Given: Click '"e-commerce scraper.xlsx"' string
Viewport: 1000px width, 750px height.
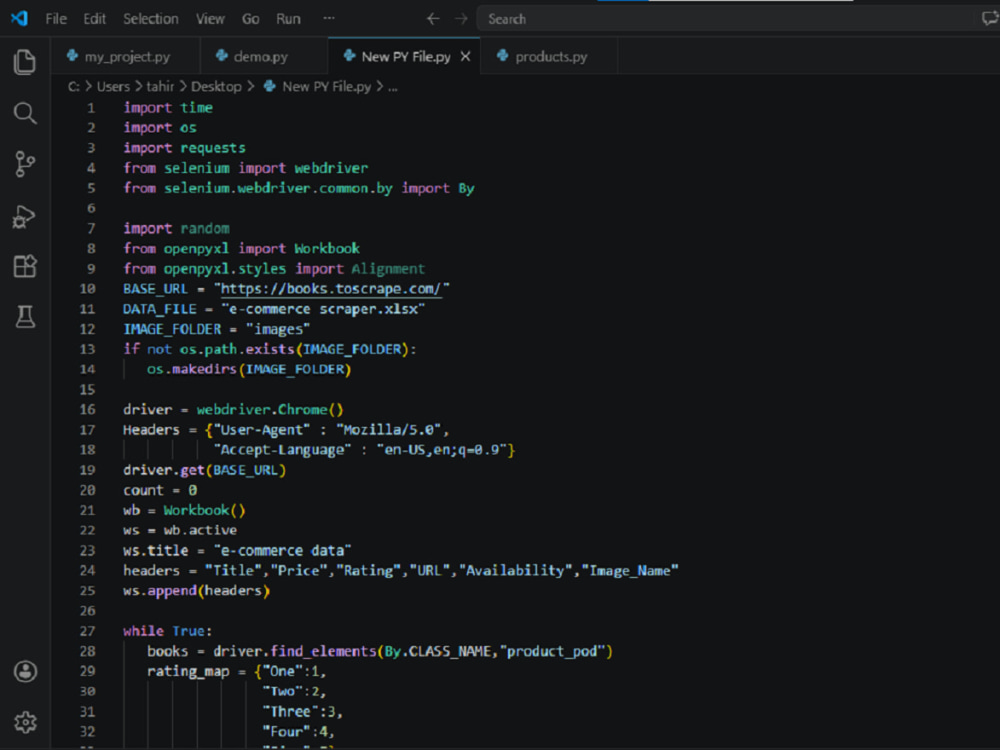Looking at the screenshot, I should pyautogui.click(x=323, y=309).
